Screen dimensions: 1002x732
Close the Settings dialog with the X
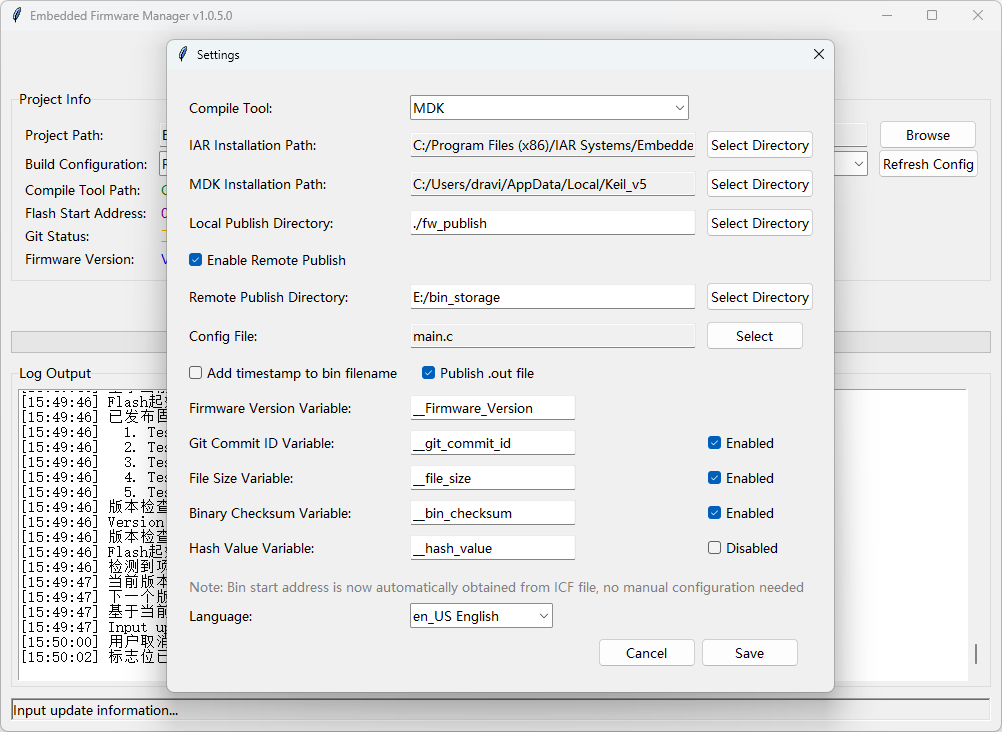point(819,54)
